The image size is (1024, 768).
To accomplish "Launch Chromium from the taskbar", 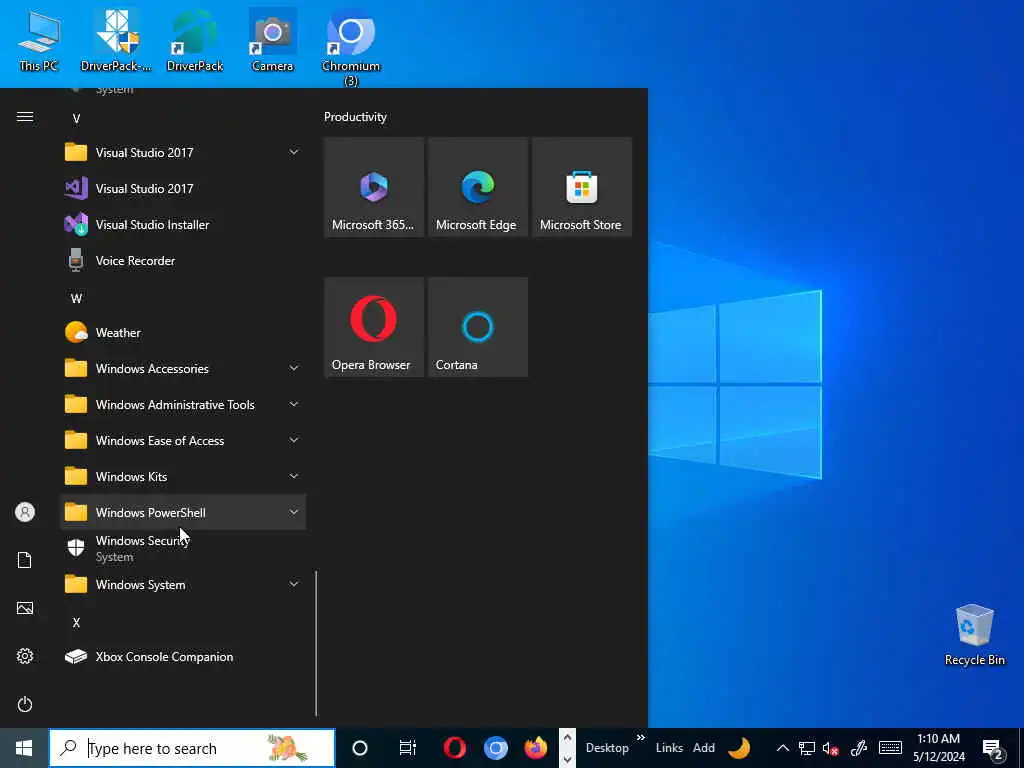I will click(496, 748).
